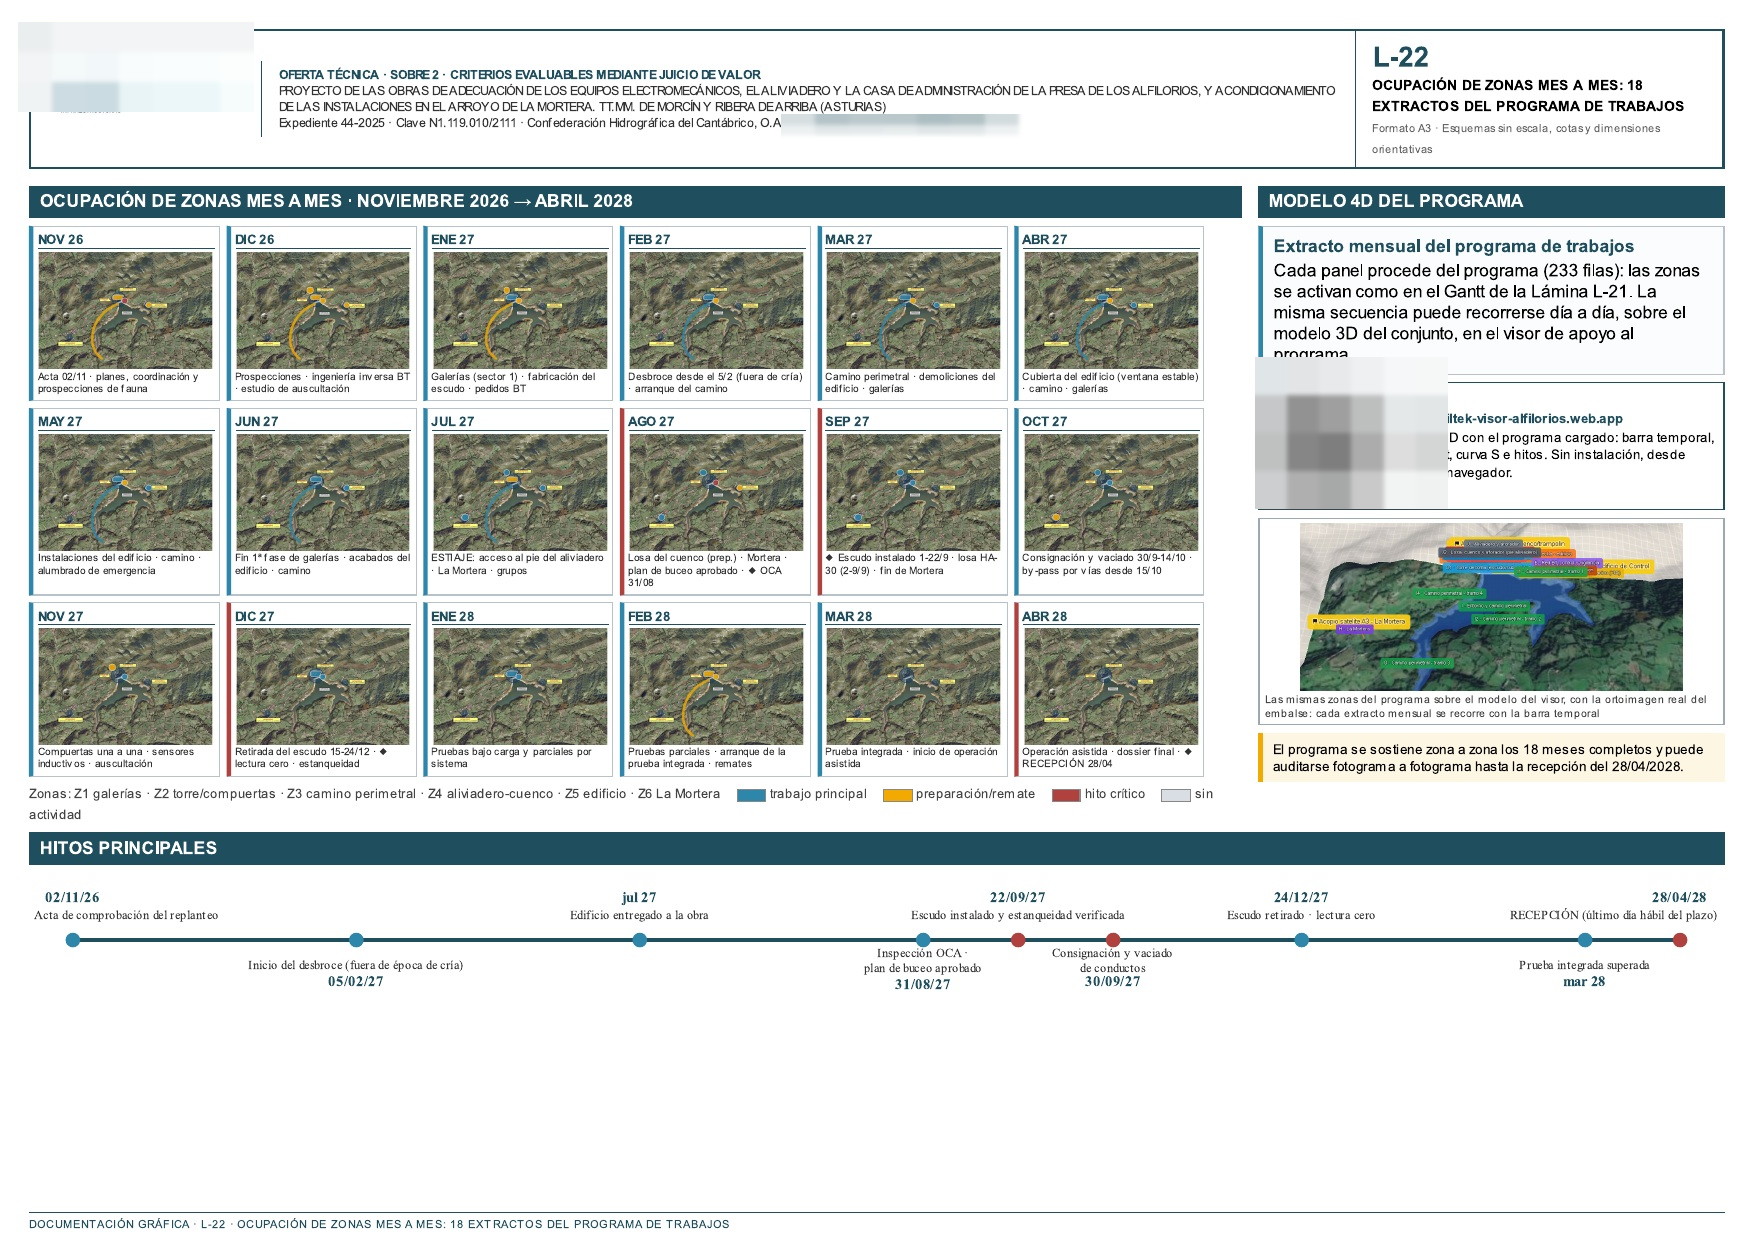The height and width of the screenshot is (1241, 1755).
Task: Click the ENE 27 map image
Action: click(519, 310)
